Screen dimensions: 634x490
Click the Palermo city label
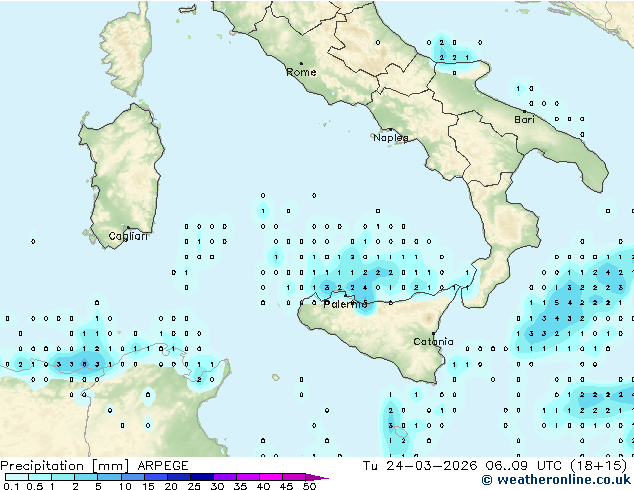click(x=345, y=304)
